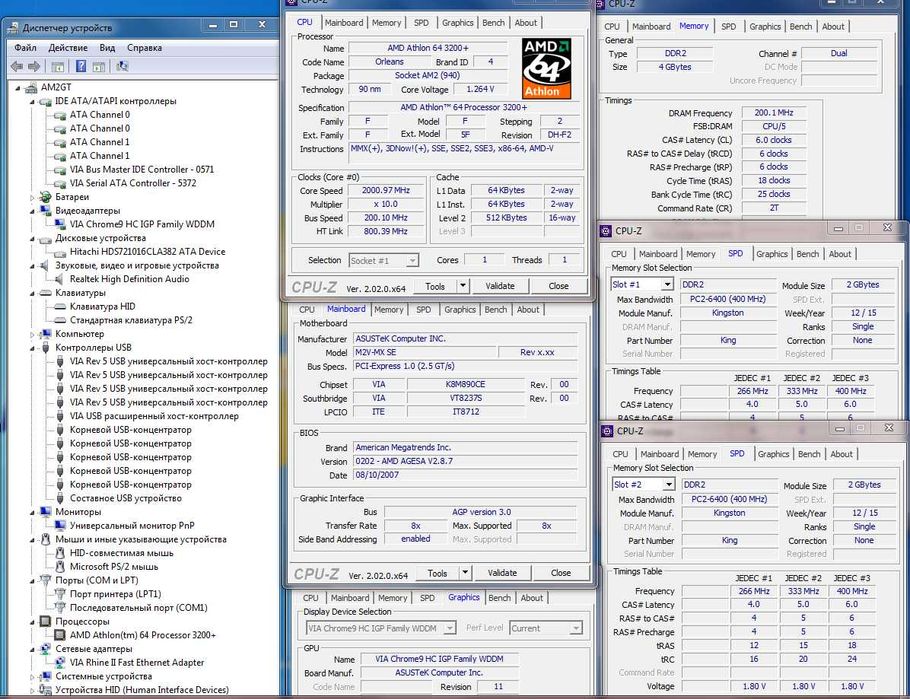Click the CPU-Z title icon of Slot #1 window
Image resolution: width=910 pixels, height=699 pixels.
click(x=606, y=231)
